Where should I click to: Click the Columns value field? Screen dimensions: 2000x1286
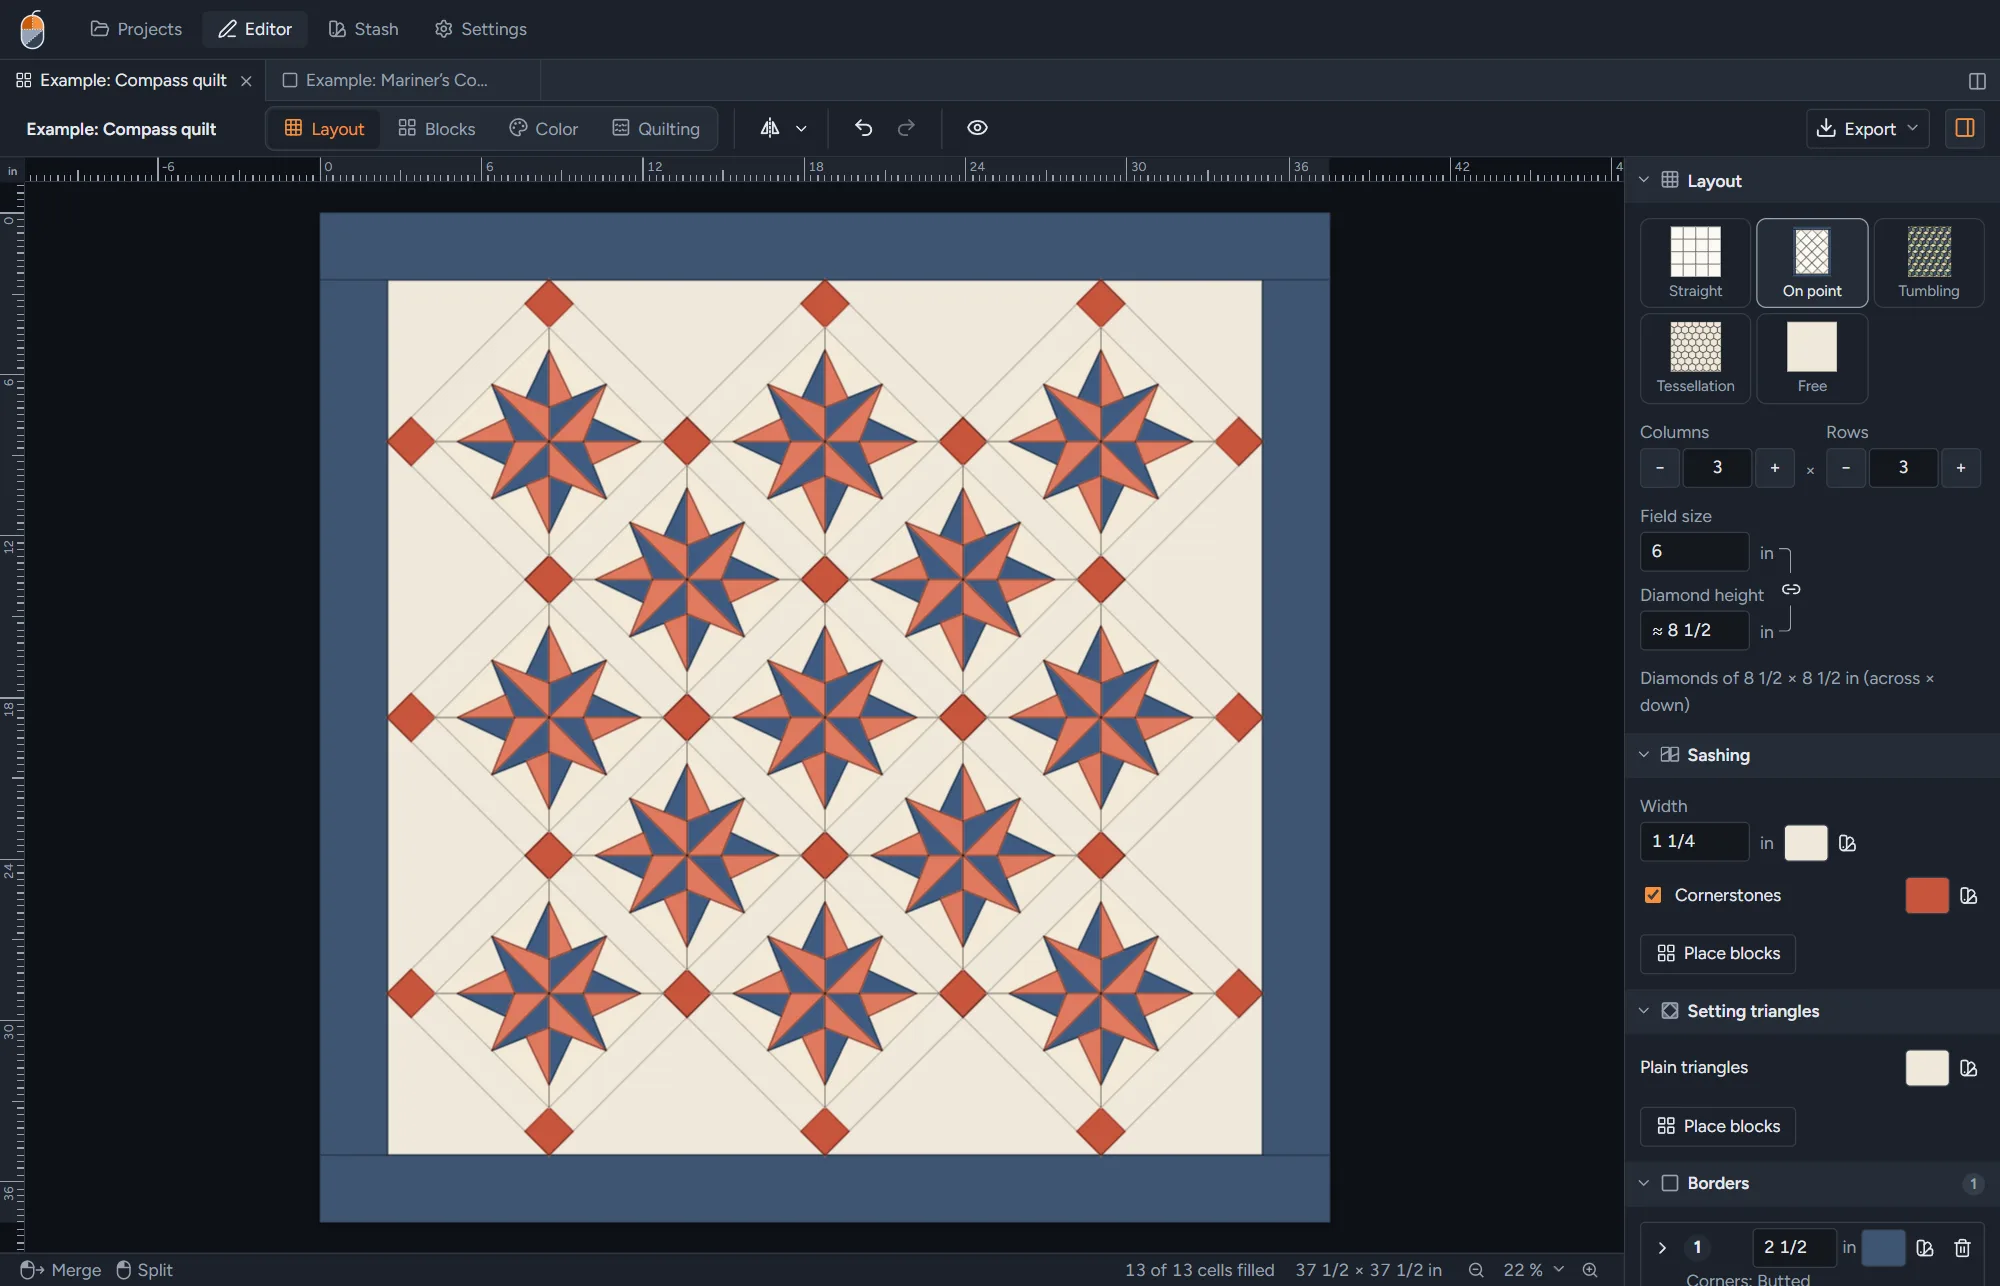[1717, 468]
